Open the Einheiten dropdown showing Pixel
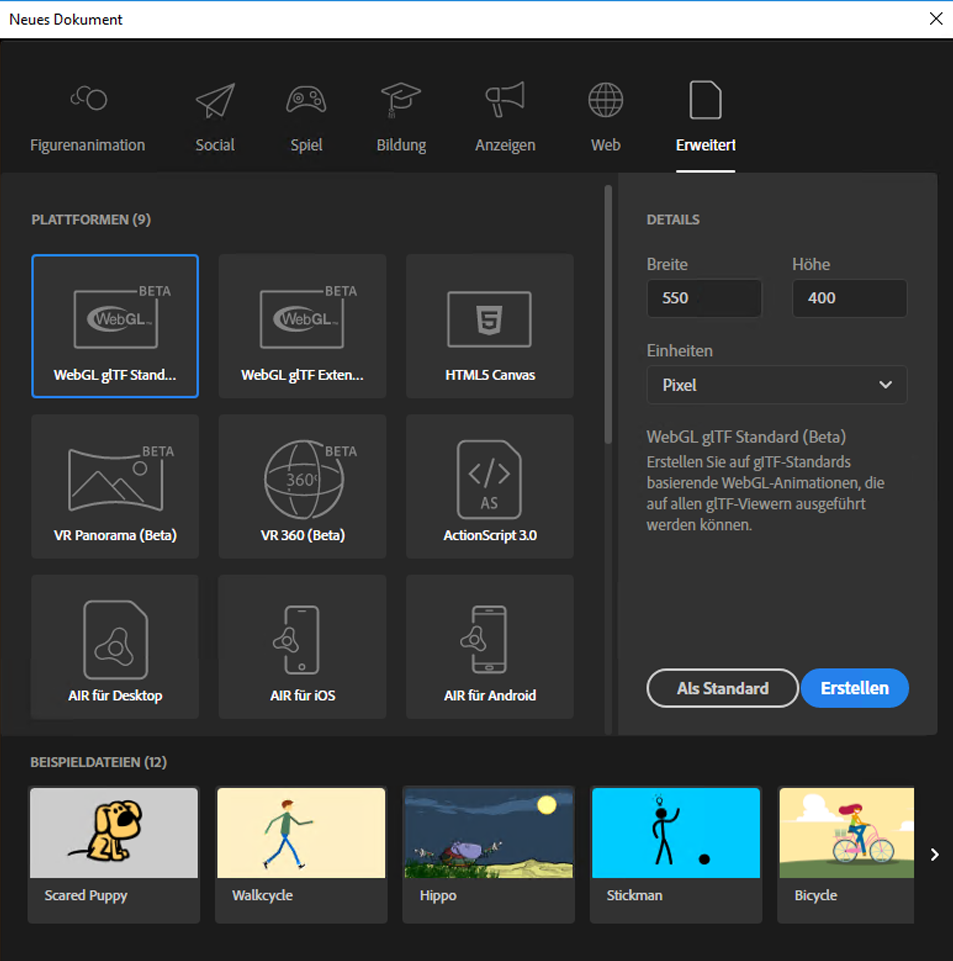Image resolution: width=953 pixels, height=961 pixels. 777,385
